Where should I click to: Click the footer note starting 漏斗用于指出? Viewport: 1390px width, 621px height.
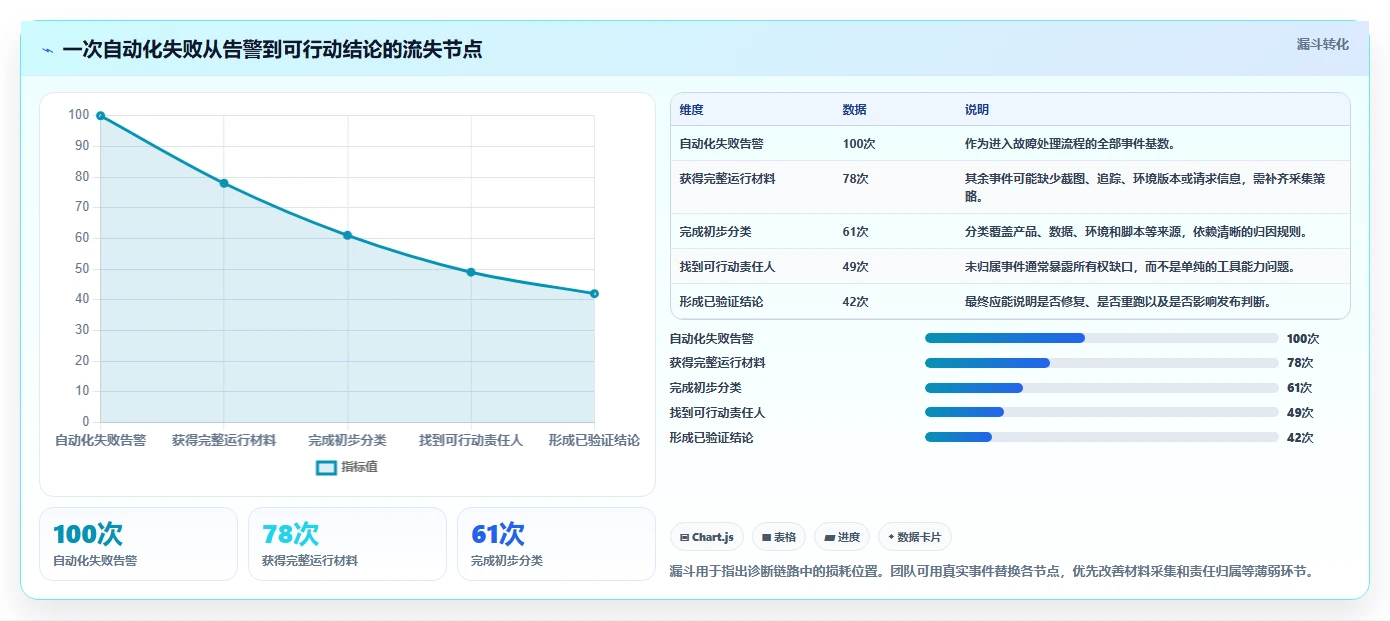pyautogui.click(x=991, y=572)
